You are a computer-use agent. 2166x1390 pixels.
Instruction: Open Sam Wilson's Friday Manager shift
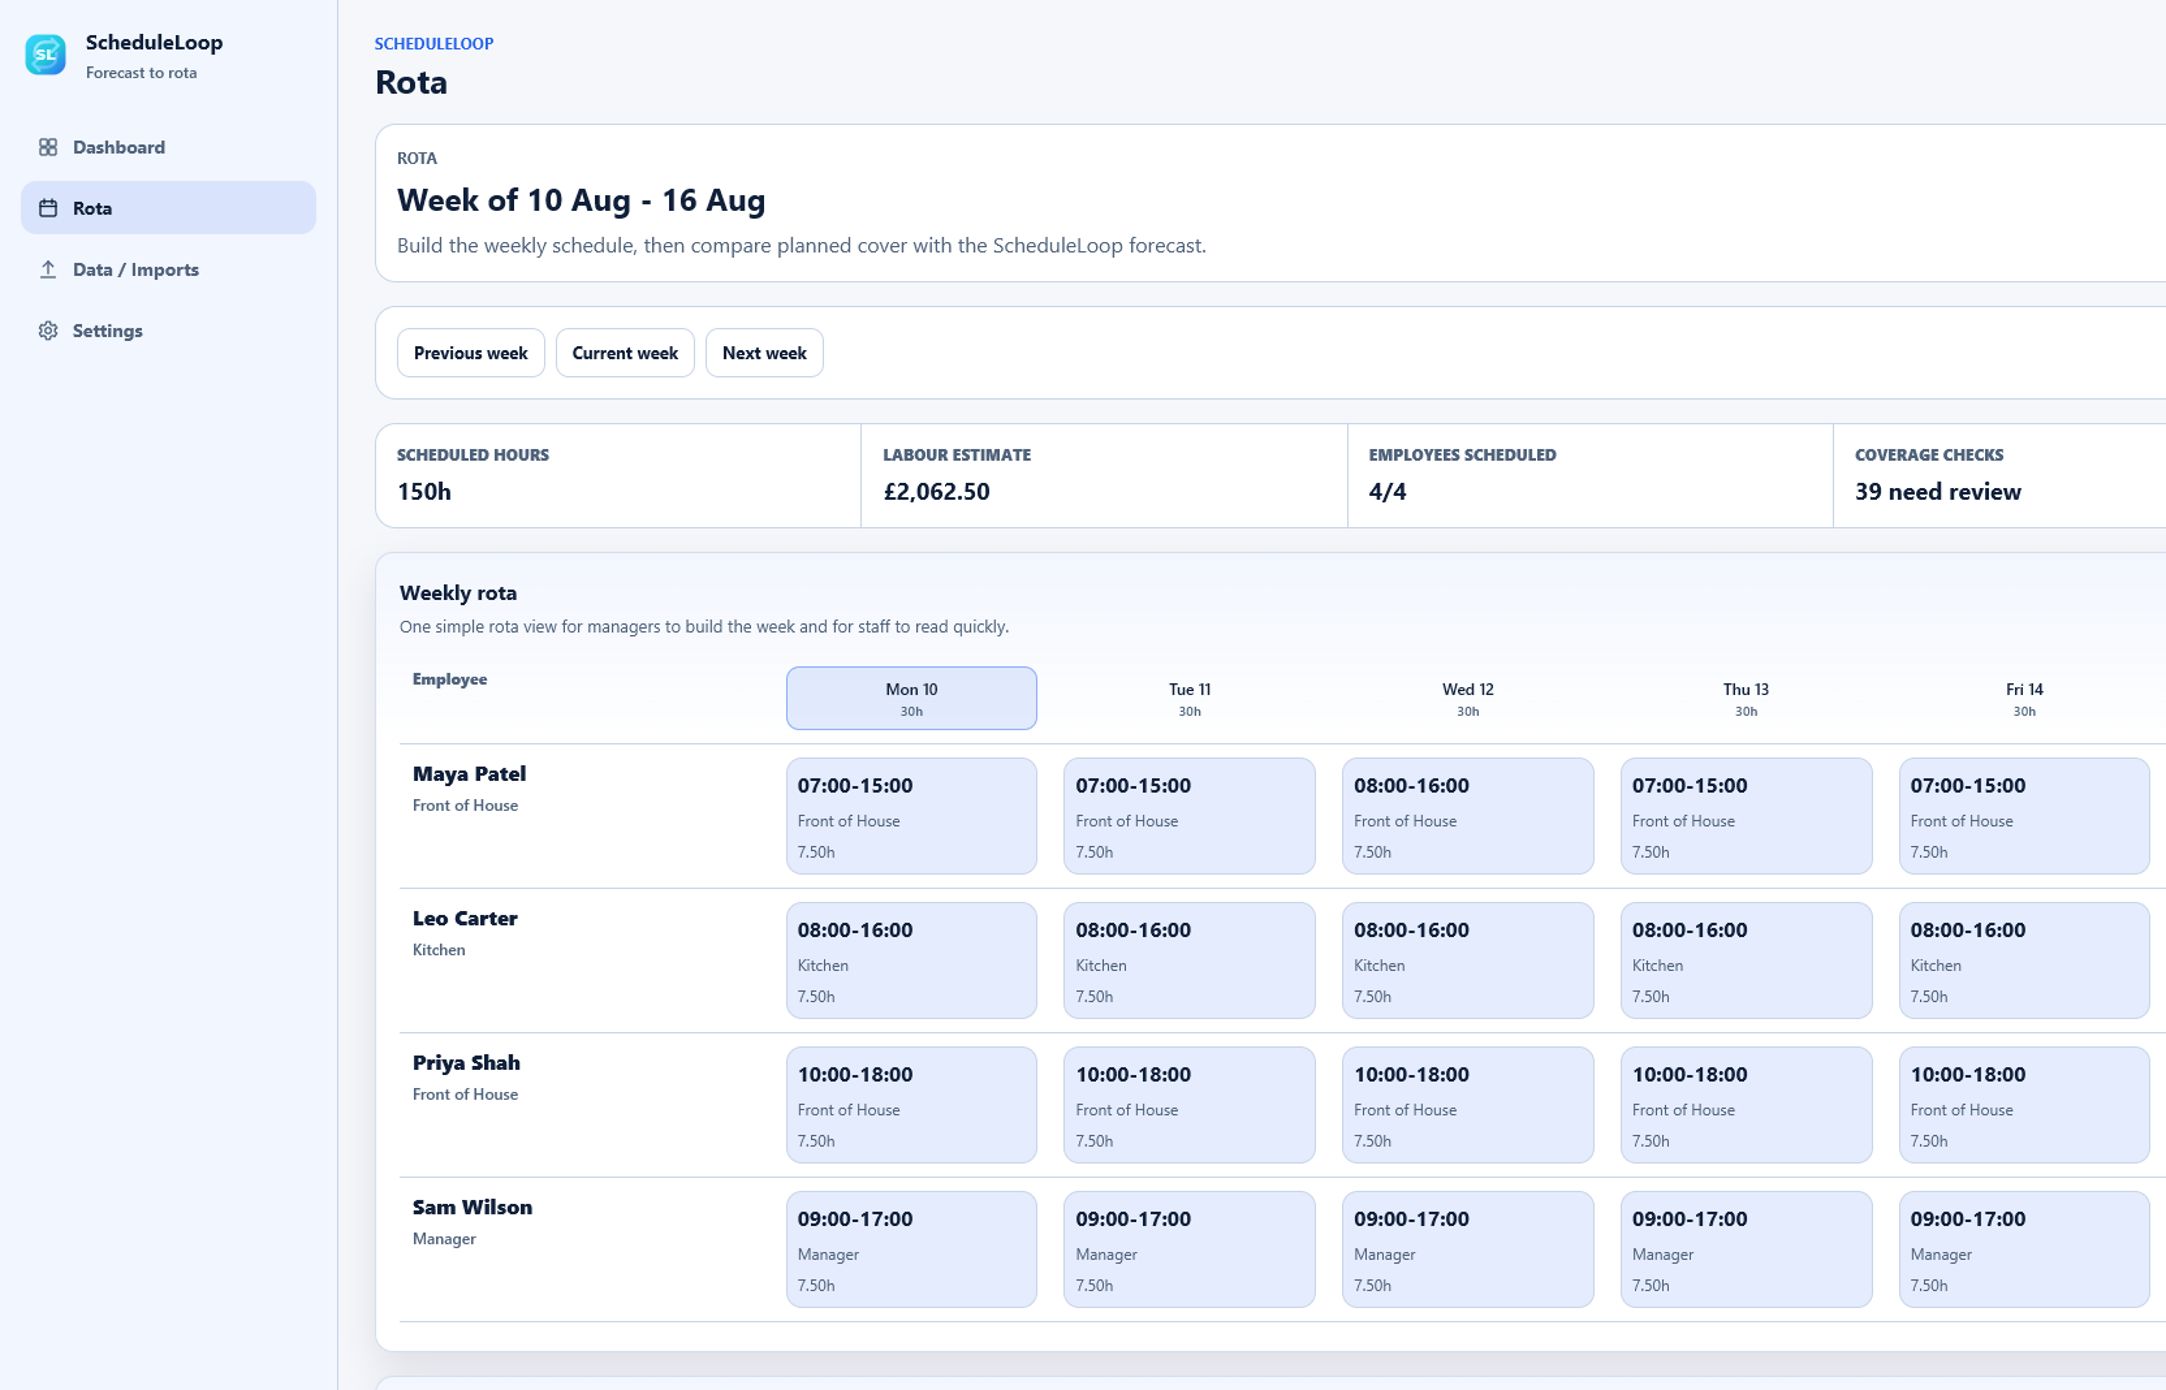pos(2024,1249)
